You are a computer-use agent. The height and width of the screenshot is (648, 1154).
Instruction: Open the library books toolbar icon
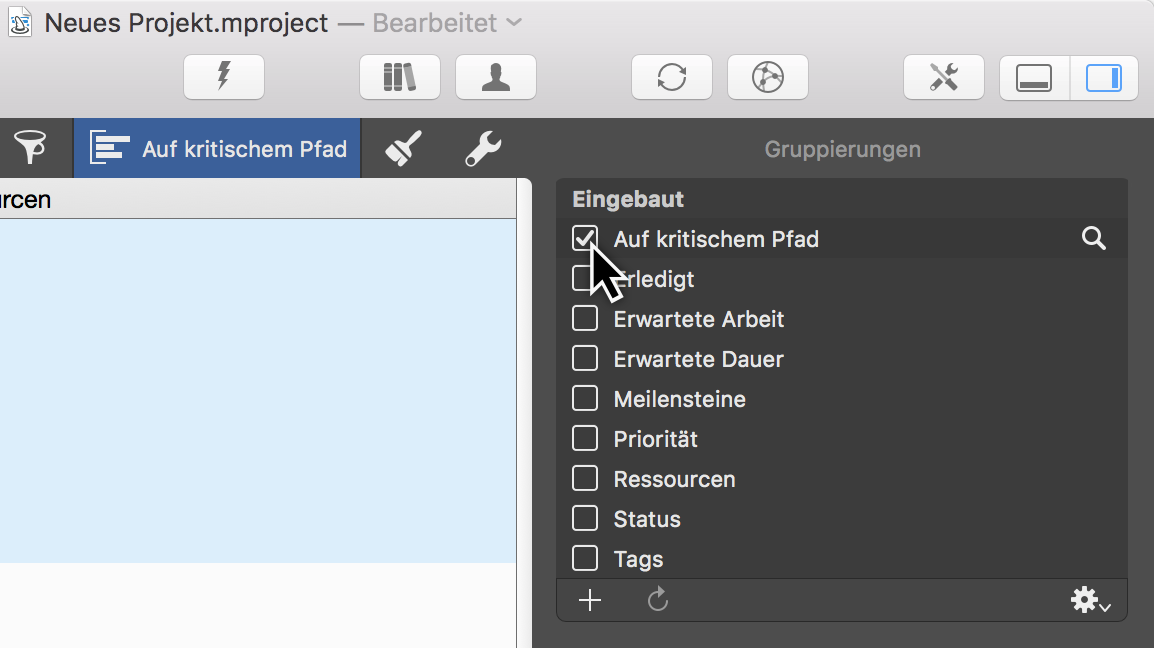coord(400,77)
